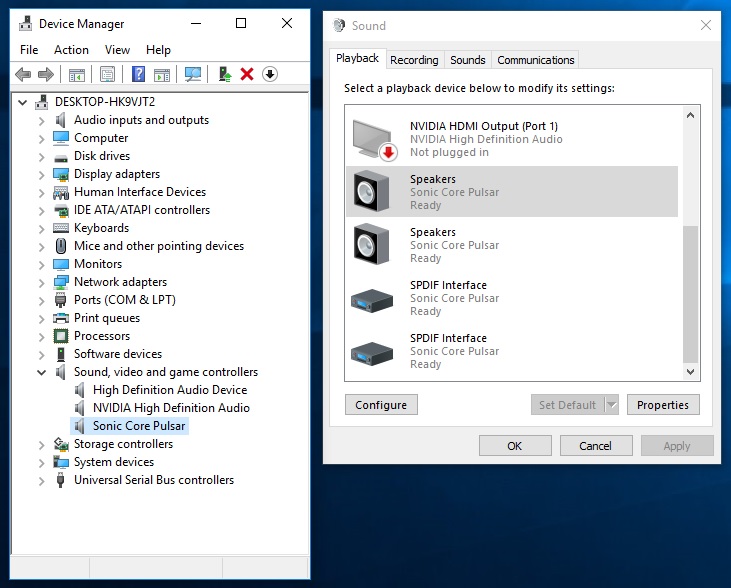Select the Playback tab

(357, 58)
